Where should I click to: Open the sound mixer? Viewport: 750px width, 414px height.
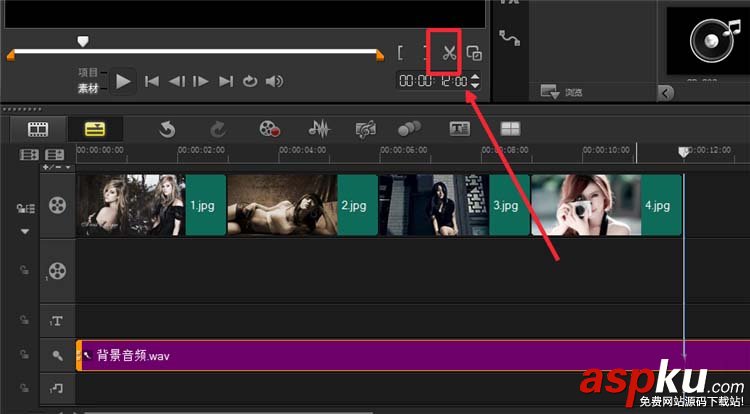pyautogui.click(x=319, y=129)
